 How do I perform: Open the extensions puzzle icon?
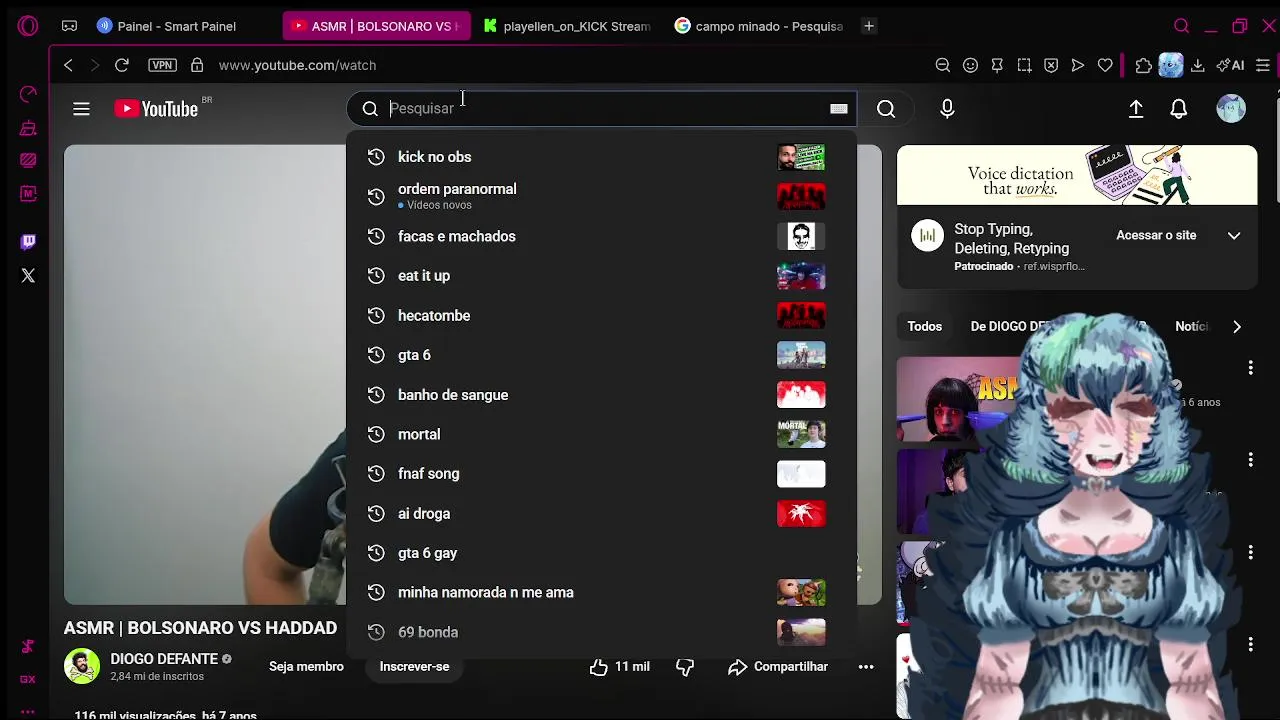[1144, 65]
